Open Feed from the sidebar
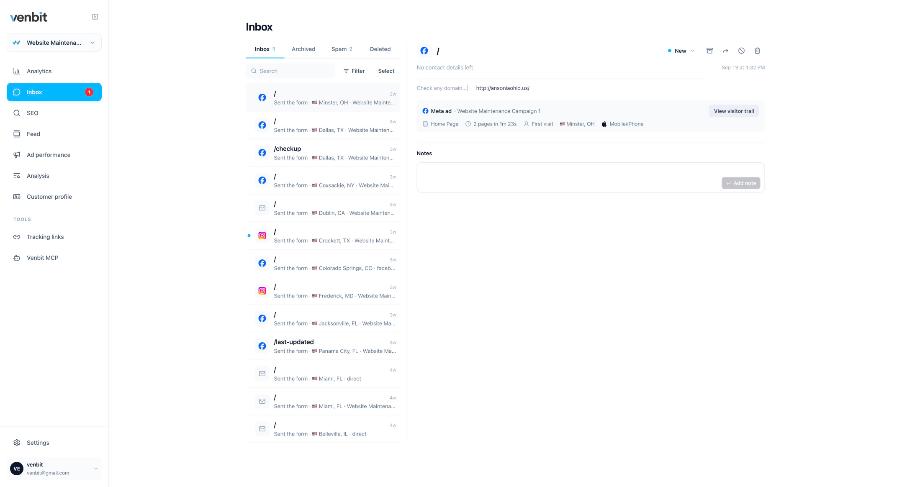This screenshot has width=902, height=487. (x=54, y=134)
